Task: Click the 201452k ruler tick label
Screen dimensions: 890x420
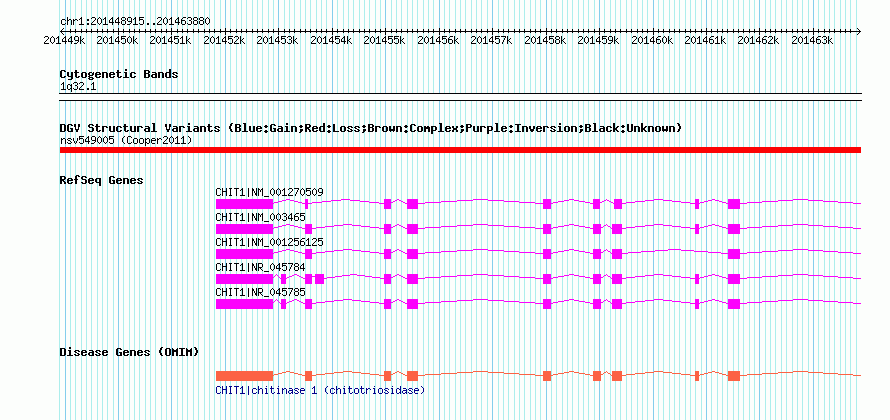Action: [224, 40]
